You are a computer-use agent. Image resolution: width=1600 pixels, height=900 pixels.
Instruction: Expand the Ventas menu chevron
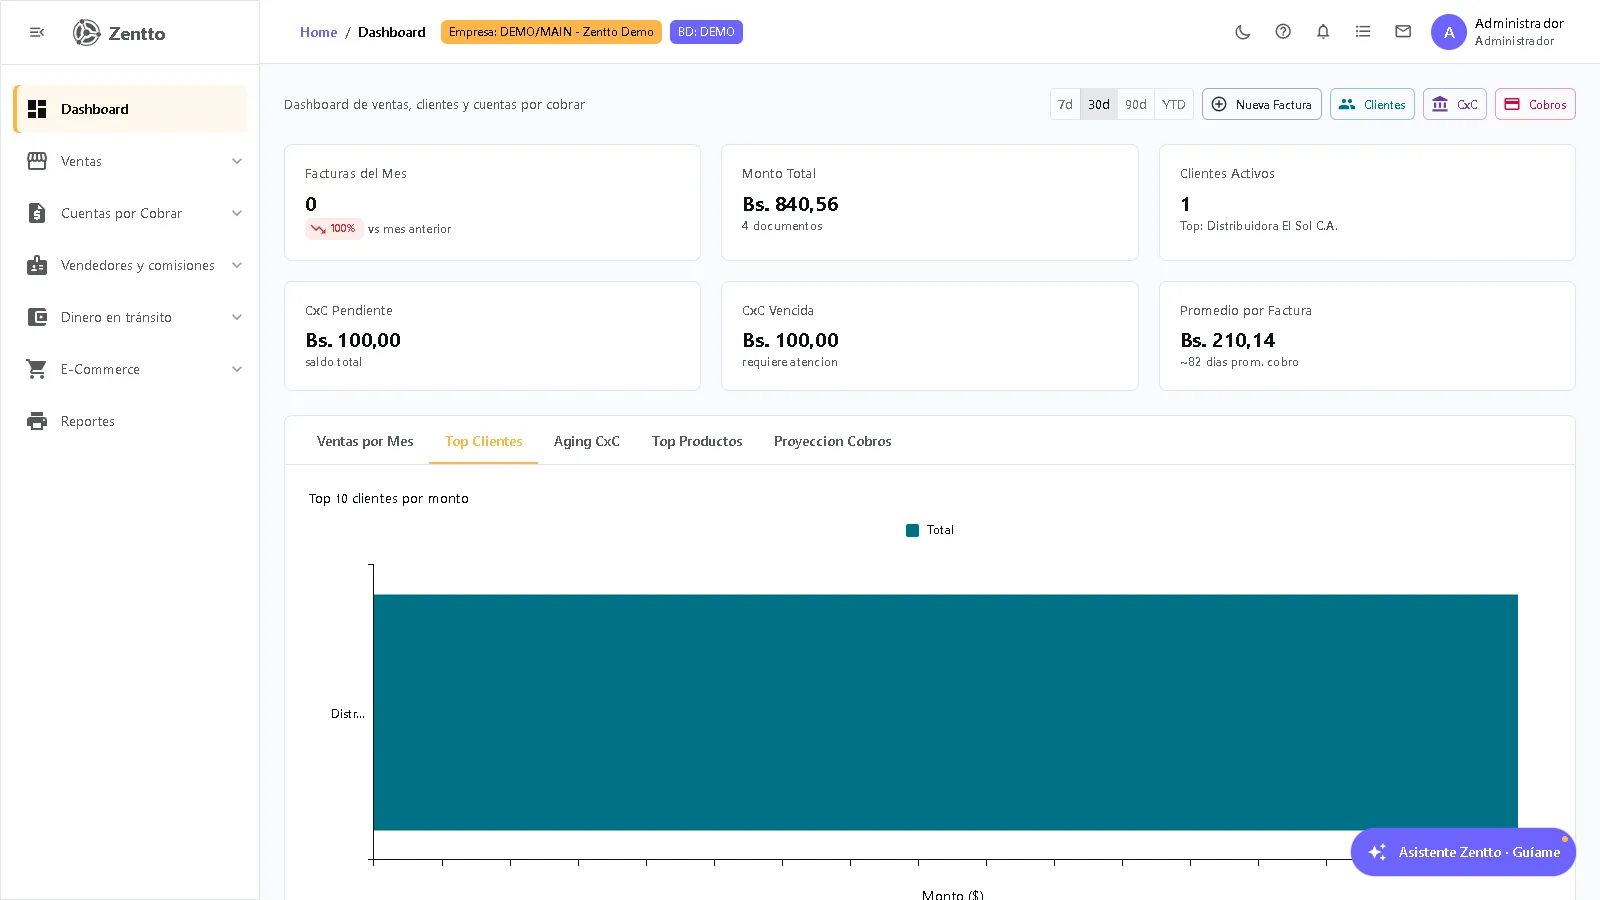point(237,161)
